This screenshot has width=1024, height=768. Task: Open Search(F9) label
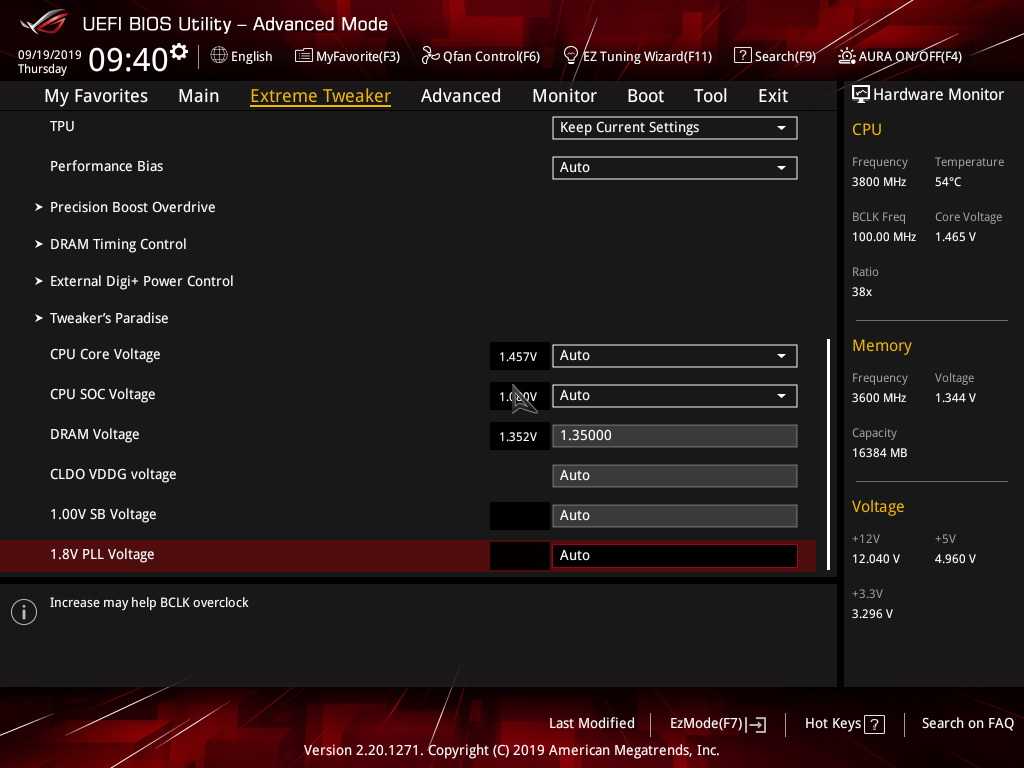pos(786,56)
